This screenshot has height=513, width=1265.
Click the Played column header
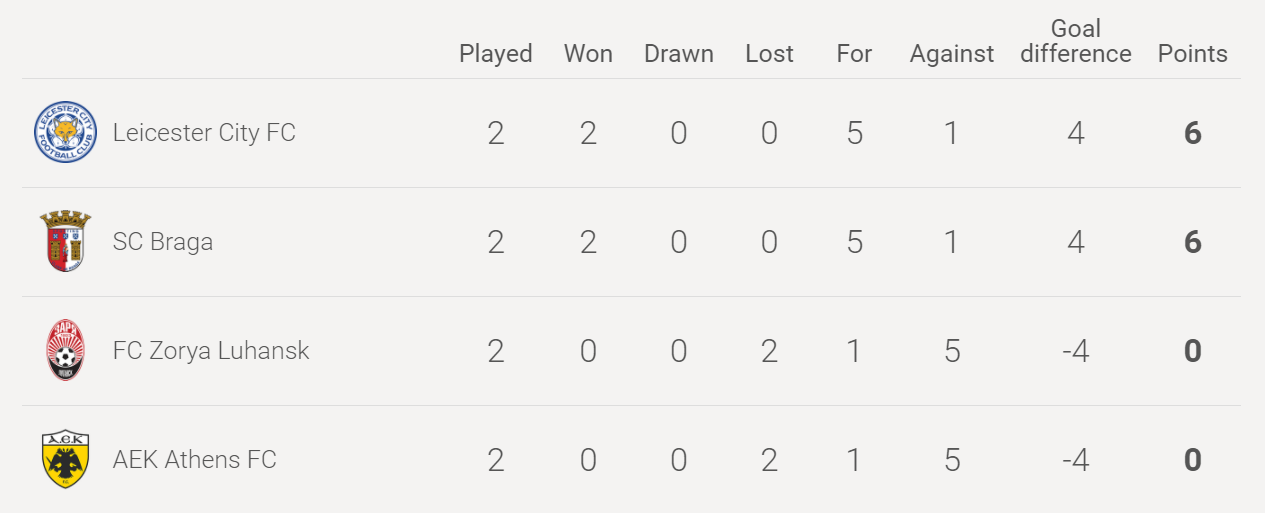pyautogui.click(x=496, y=54)
